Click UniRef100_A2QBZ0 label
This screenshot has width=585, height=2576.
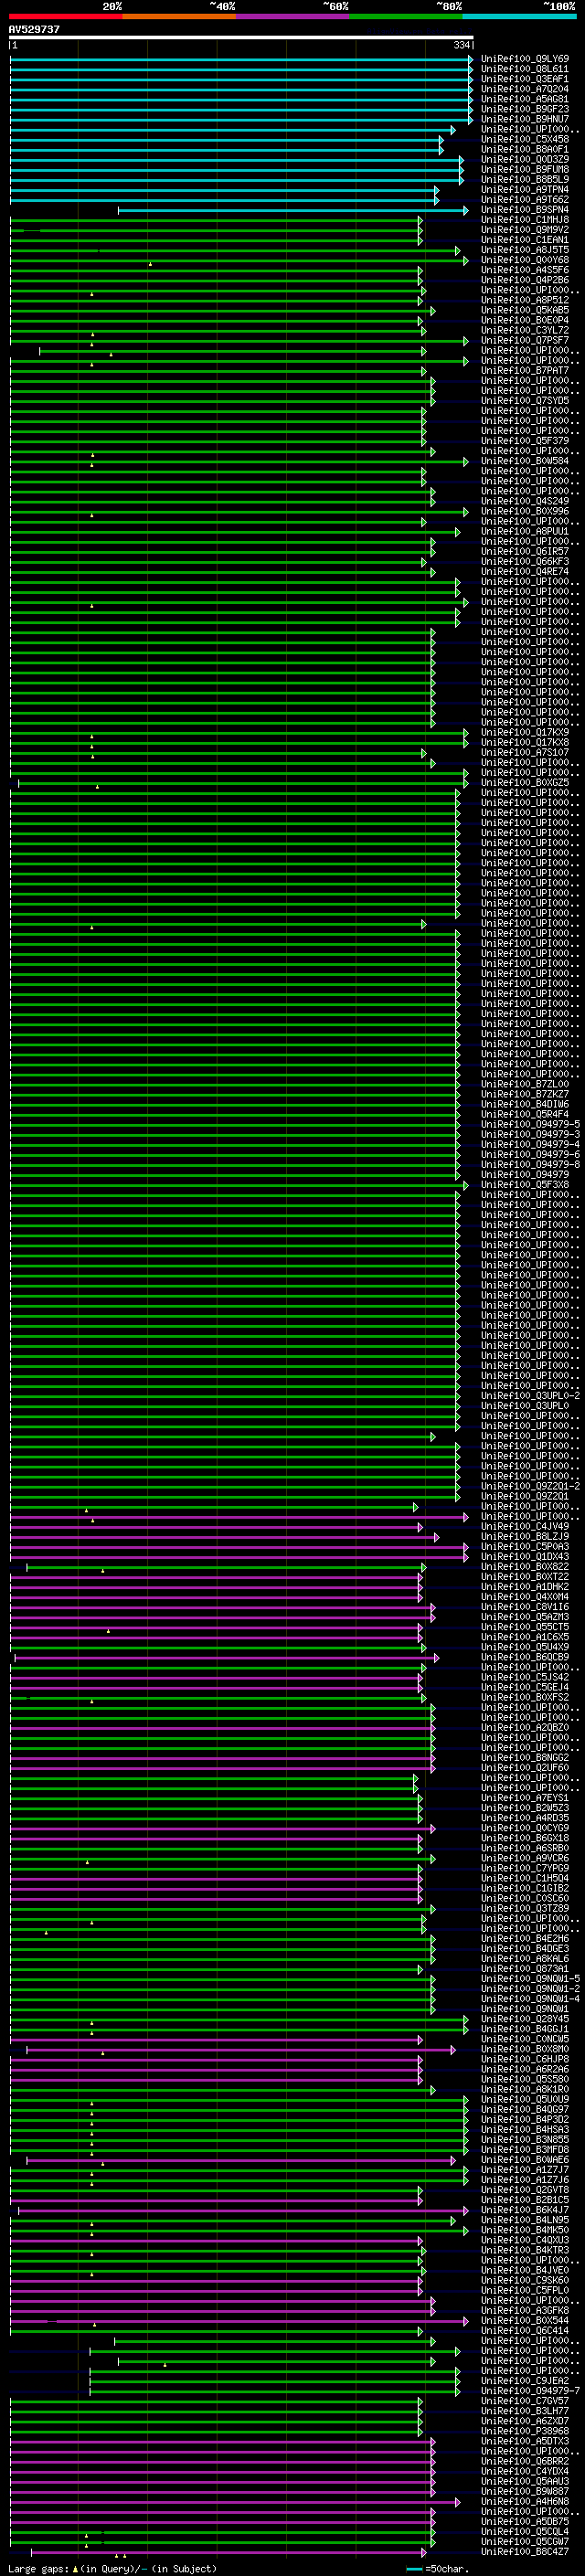(525, 1727)
